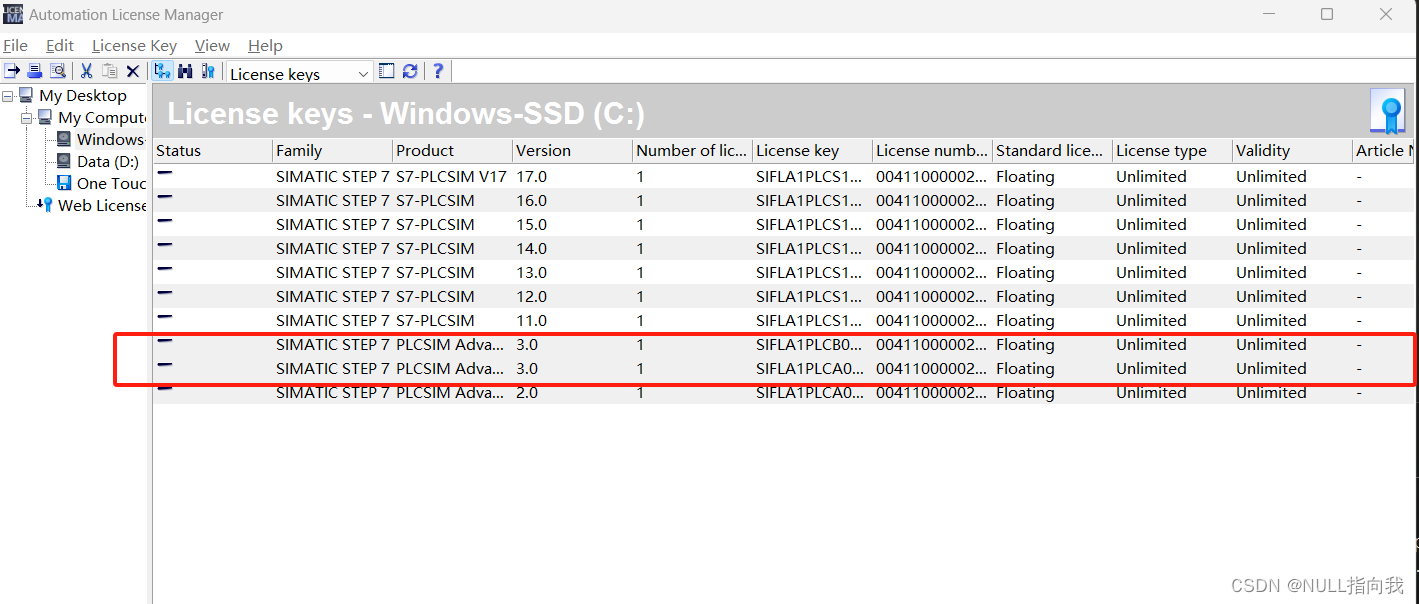1419x604 pixels.
Task: Click the license check icon beside binoculars
Action: tap(208, 71)
